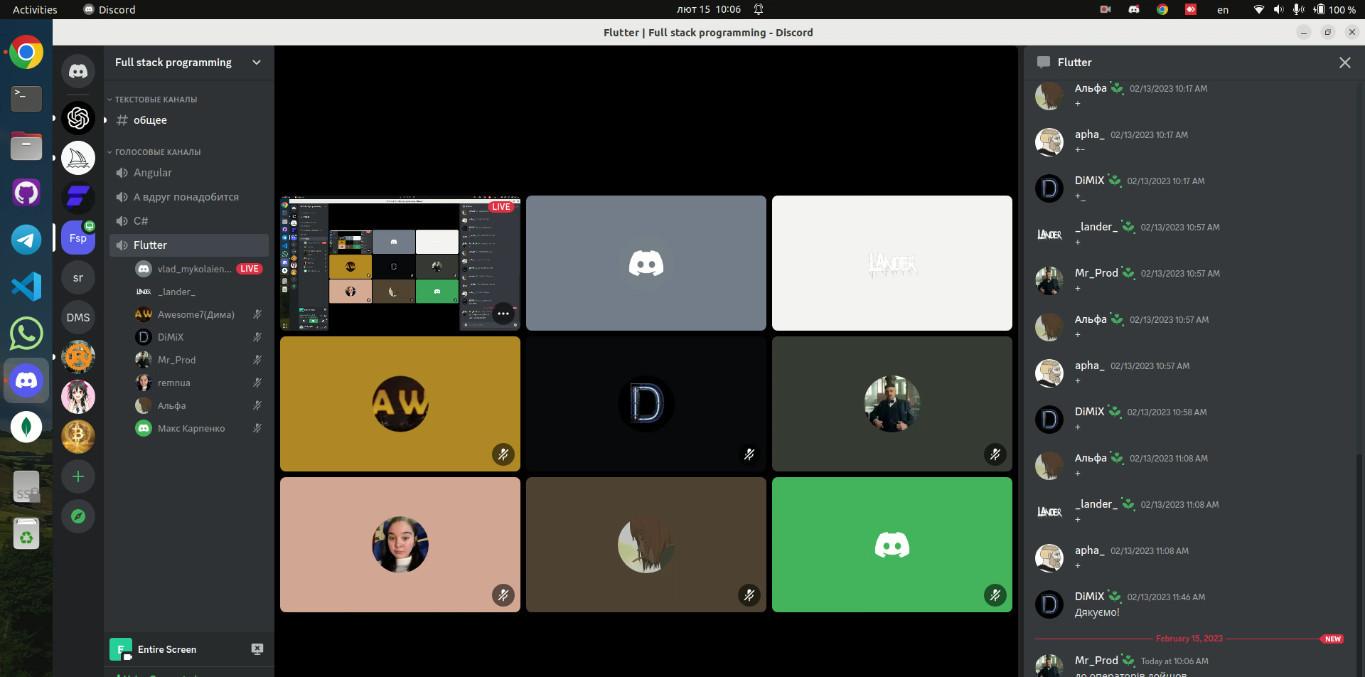Open Visual Studio Code from the dock
Viewport: 1365px width, 677px height.
coord(26,287)
